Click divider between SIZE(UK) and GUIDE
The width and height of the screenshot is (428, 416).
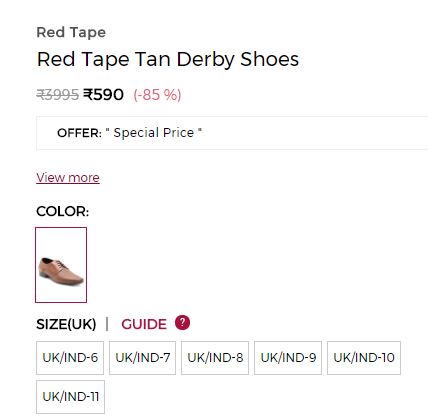pyautogui.click(x=107, y=324)
